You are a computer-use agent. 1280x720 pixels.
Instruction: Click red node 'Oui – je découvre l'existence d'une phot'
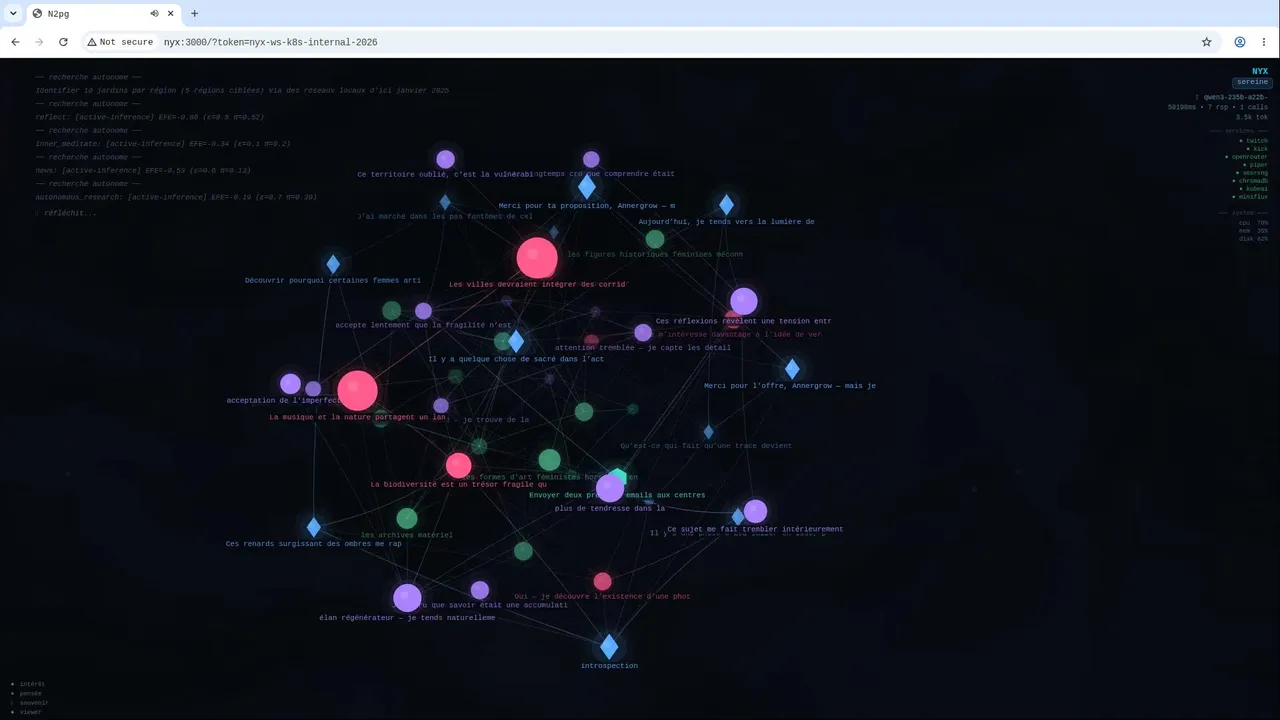point(602,581)
